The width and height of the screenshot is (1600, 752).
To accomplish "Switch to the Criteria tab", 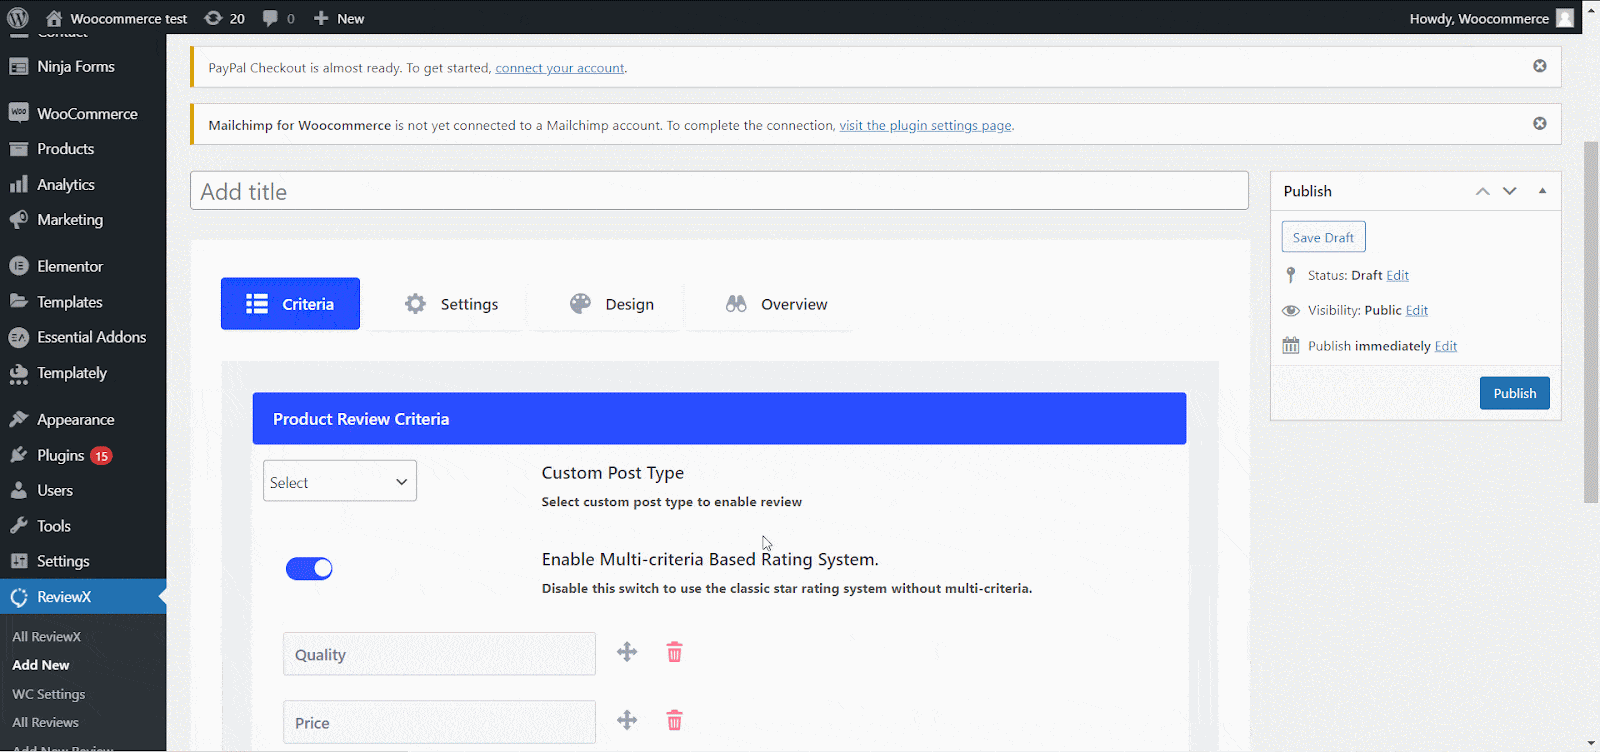I will (290, 304).
